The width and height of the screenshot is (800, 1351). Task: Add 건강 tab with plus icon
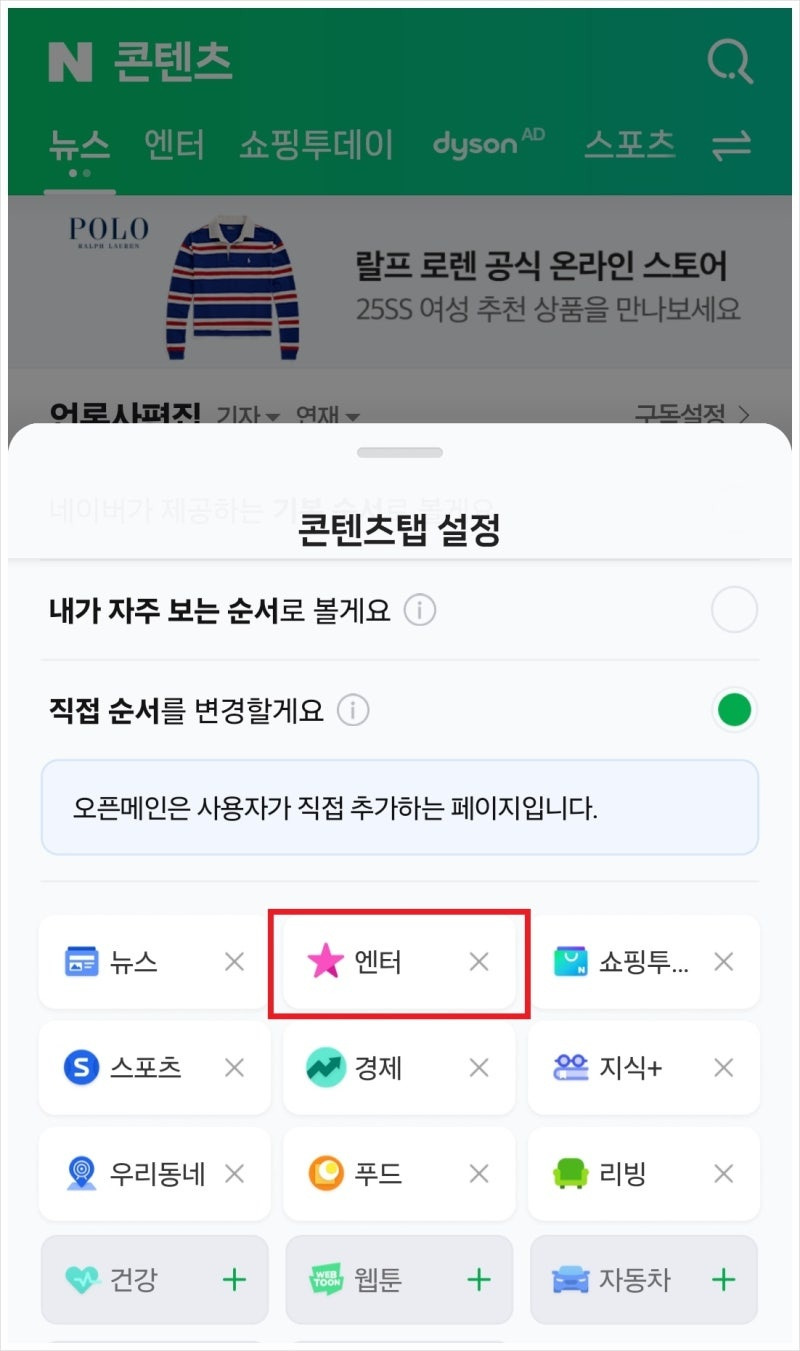click(234, 1279)
